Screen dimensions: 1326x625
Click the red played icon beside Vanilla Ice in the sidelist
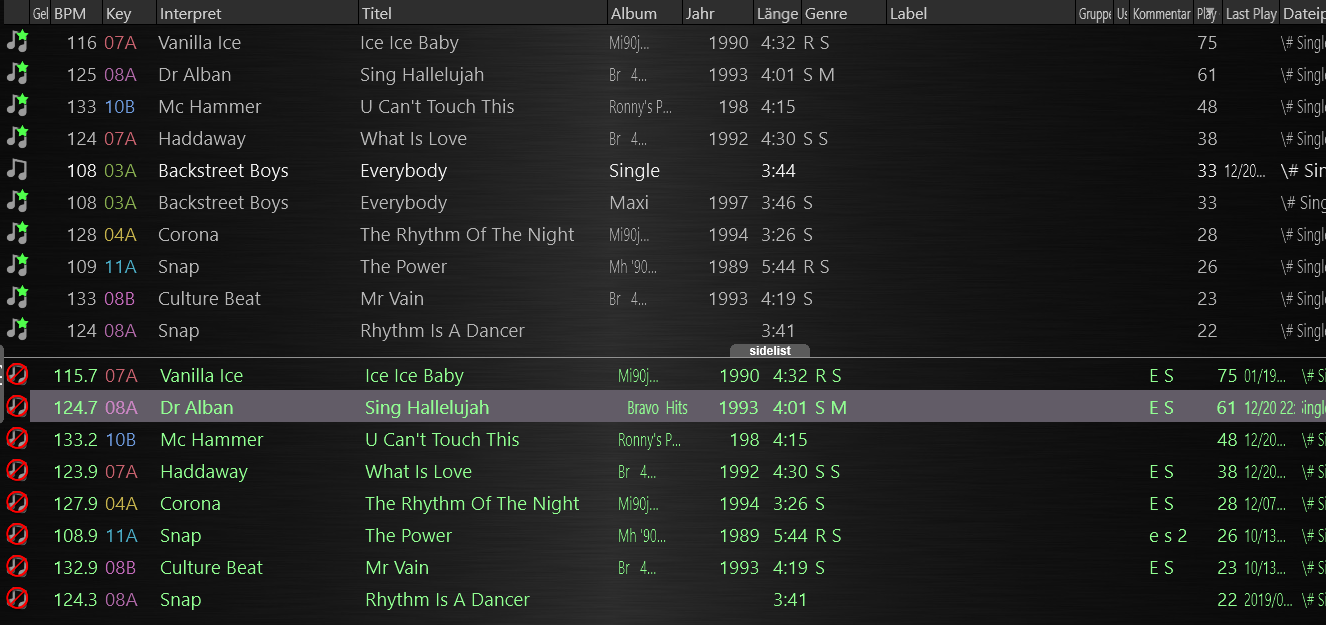tap(17, 375)
